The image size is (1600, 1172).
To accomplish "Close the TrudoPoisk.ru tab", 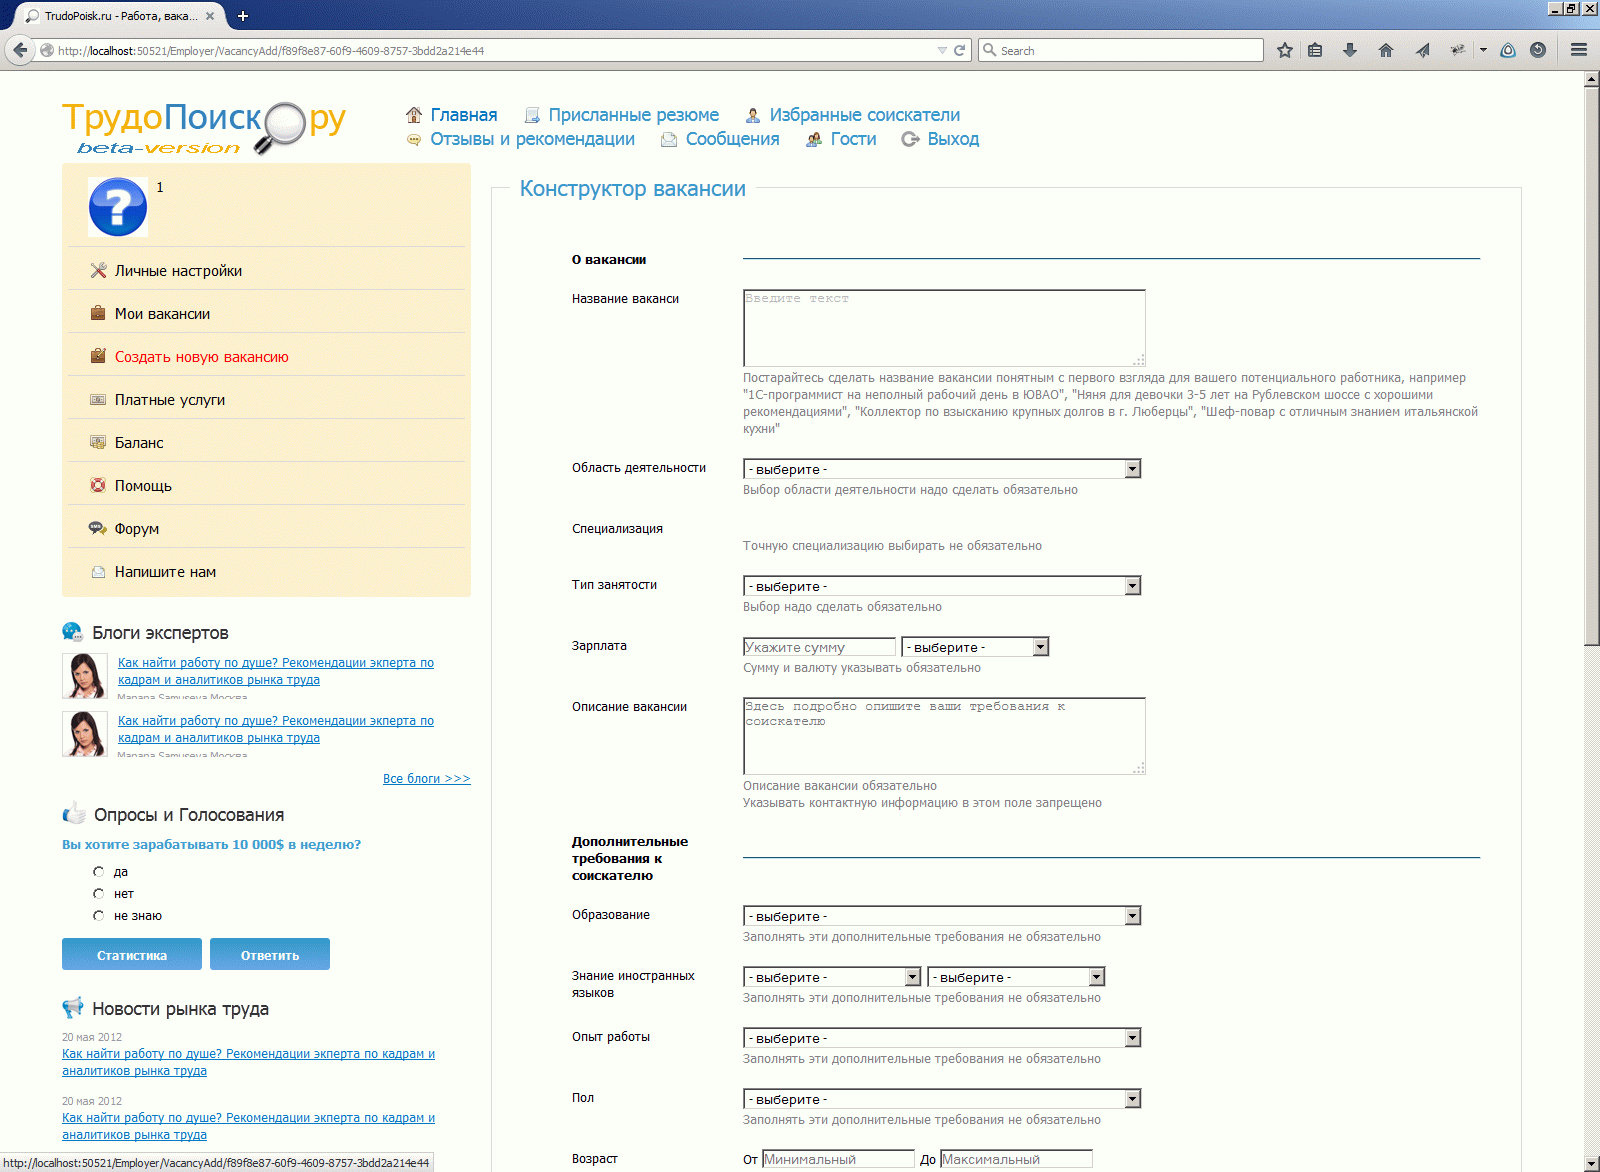I will click(211, 16).
